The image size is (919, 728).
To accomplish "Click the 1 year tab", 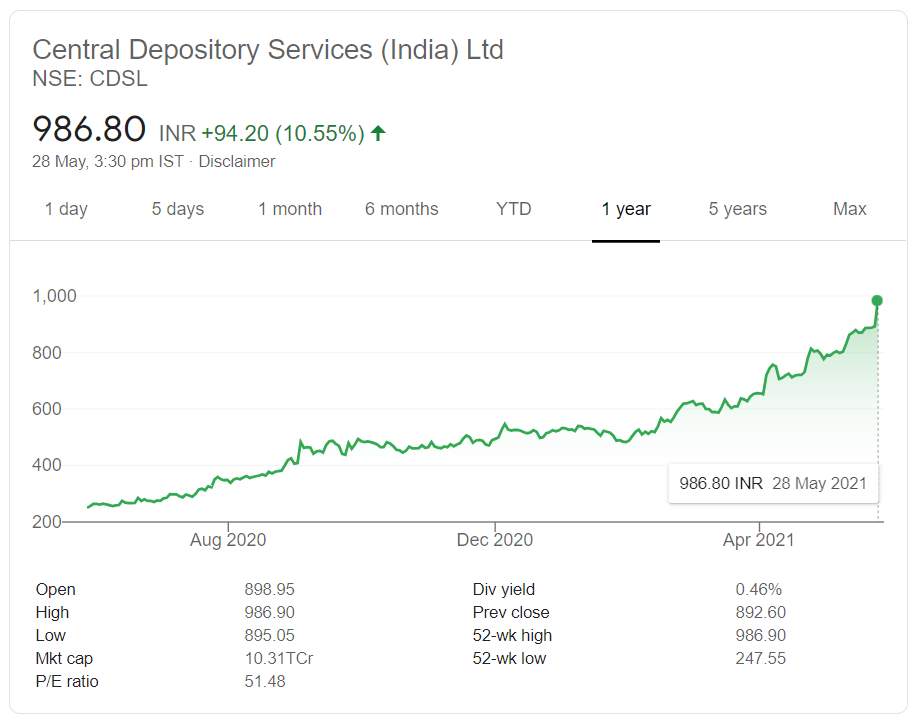I will 626,209.
